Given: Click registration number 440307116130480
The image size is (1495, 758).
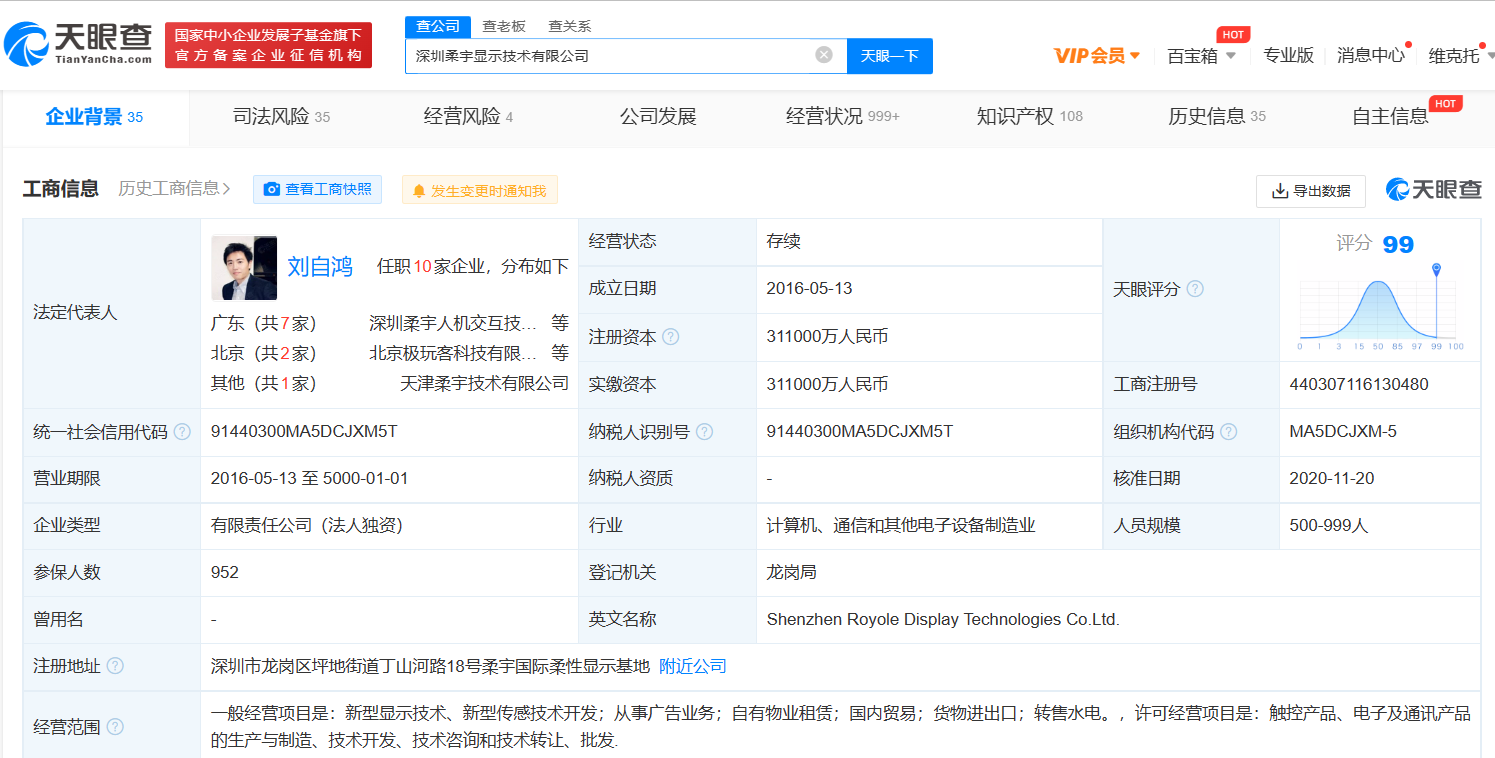Looking at the screenshot, I should coord(1359,384).
